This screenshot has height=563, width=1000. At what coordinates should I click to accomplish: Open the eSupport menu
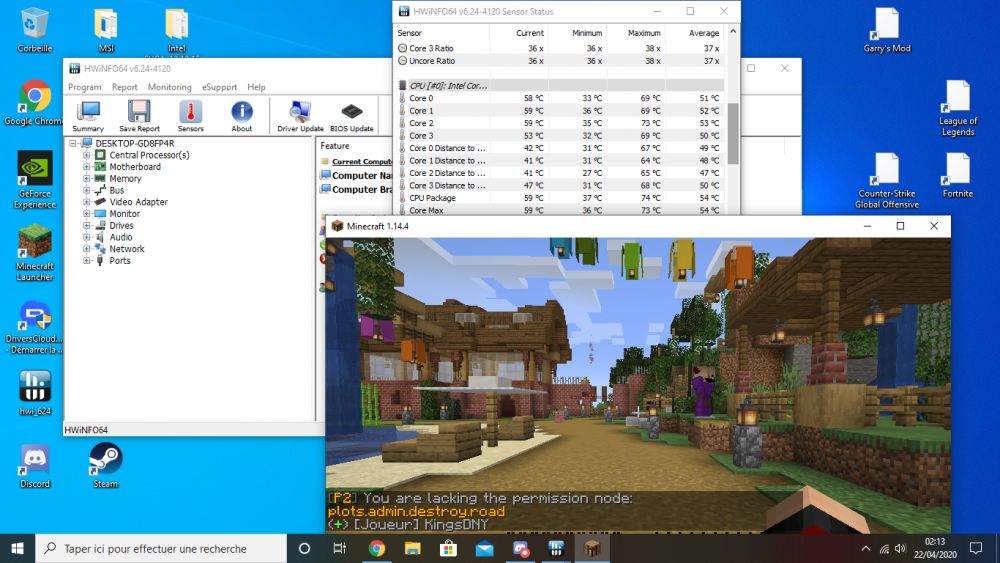tap(219, 87)
